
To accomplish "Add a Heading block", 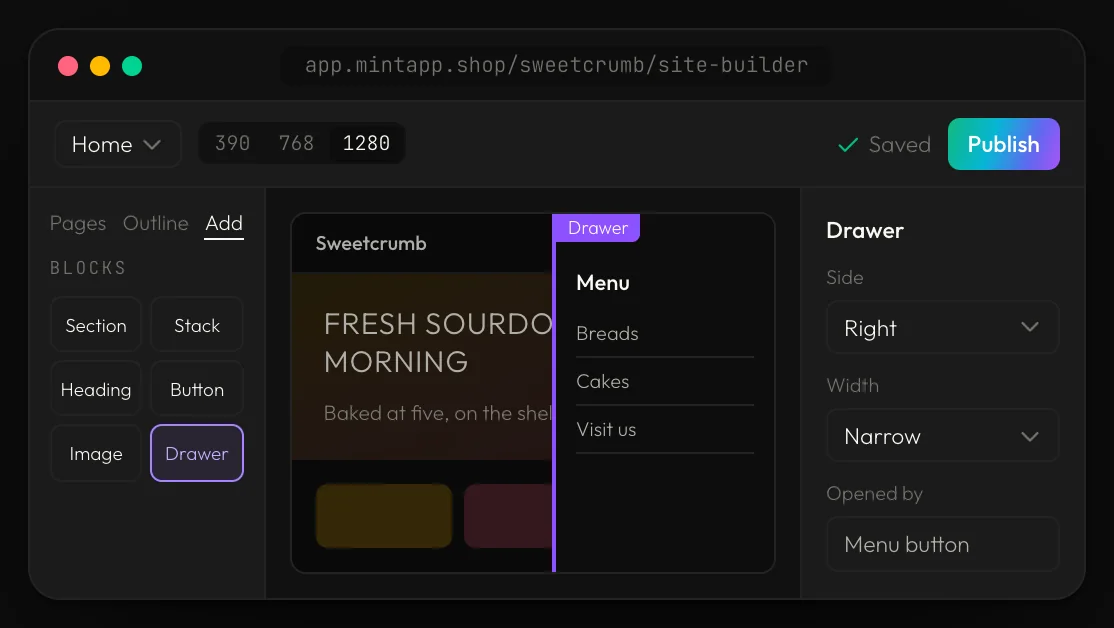I will [96, 389].
